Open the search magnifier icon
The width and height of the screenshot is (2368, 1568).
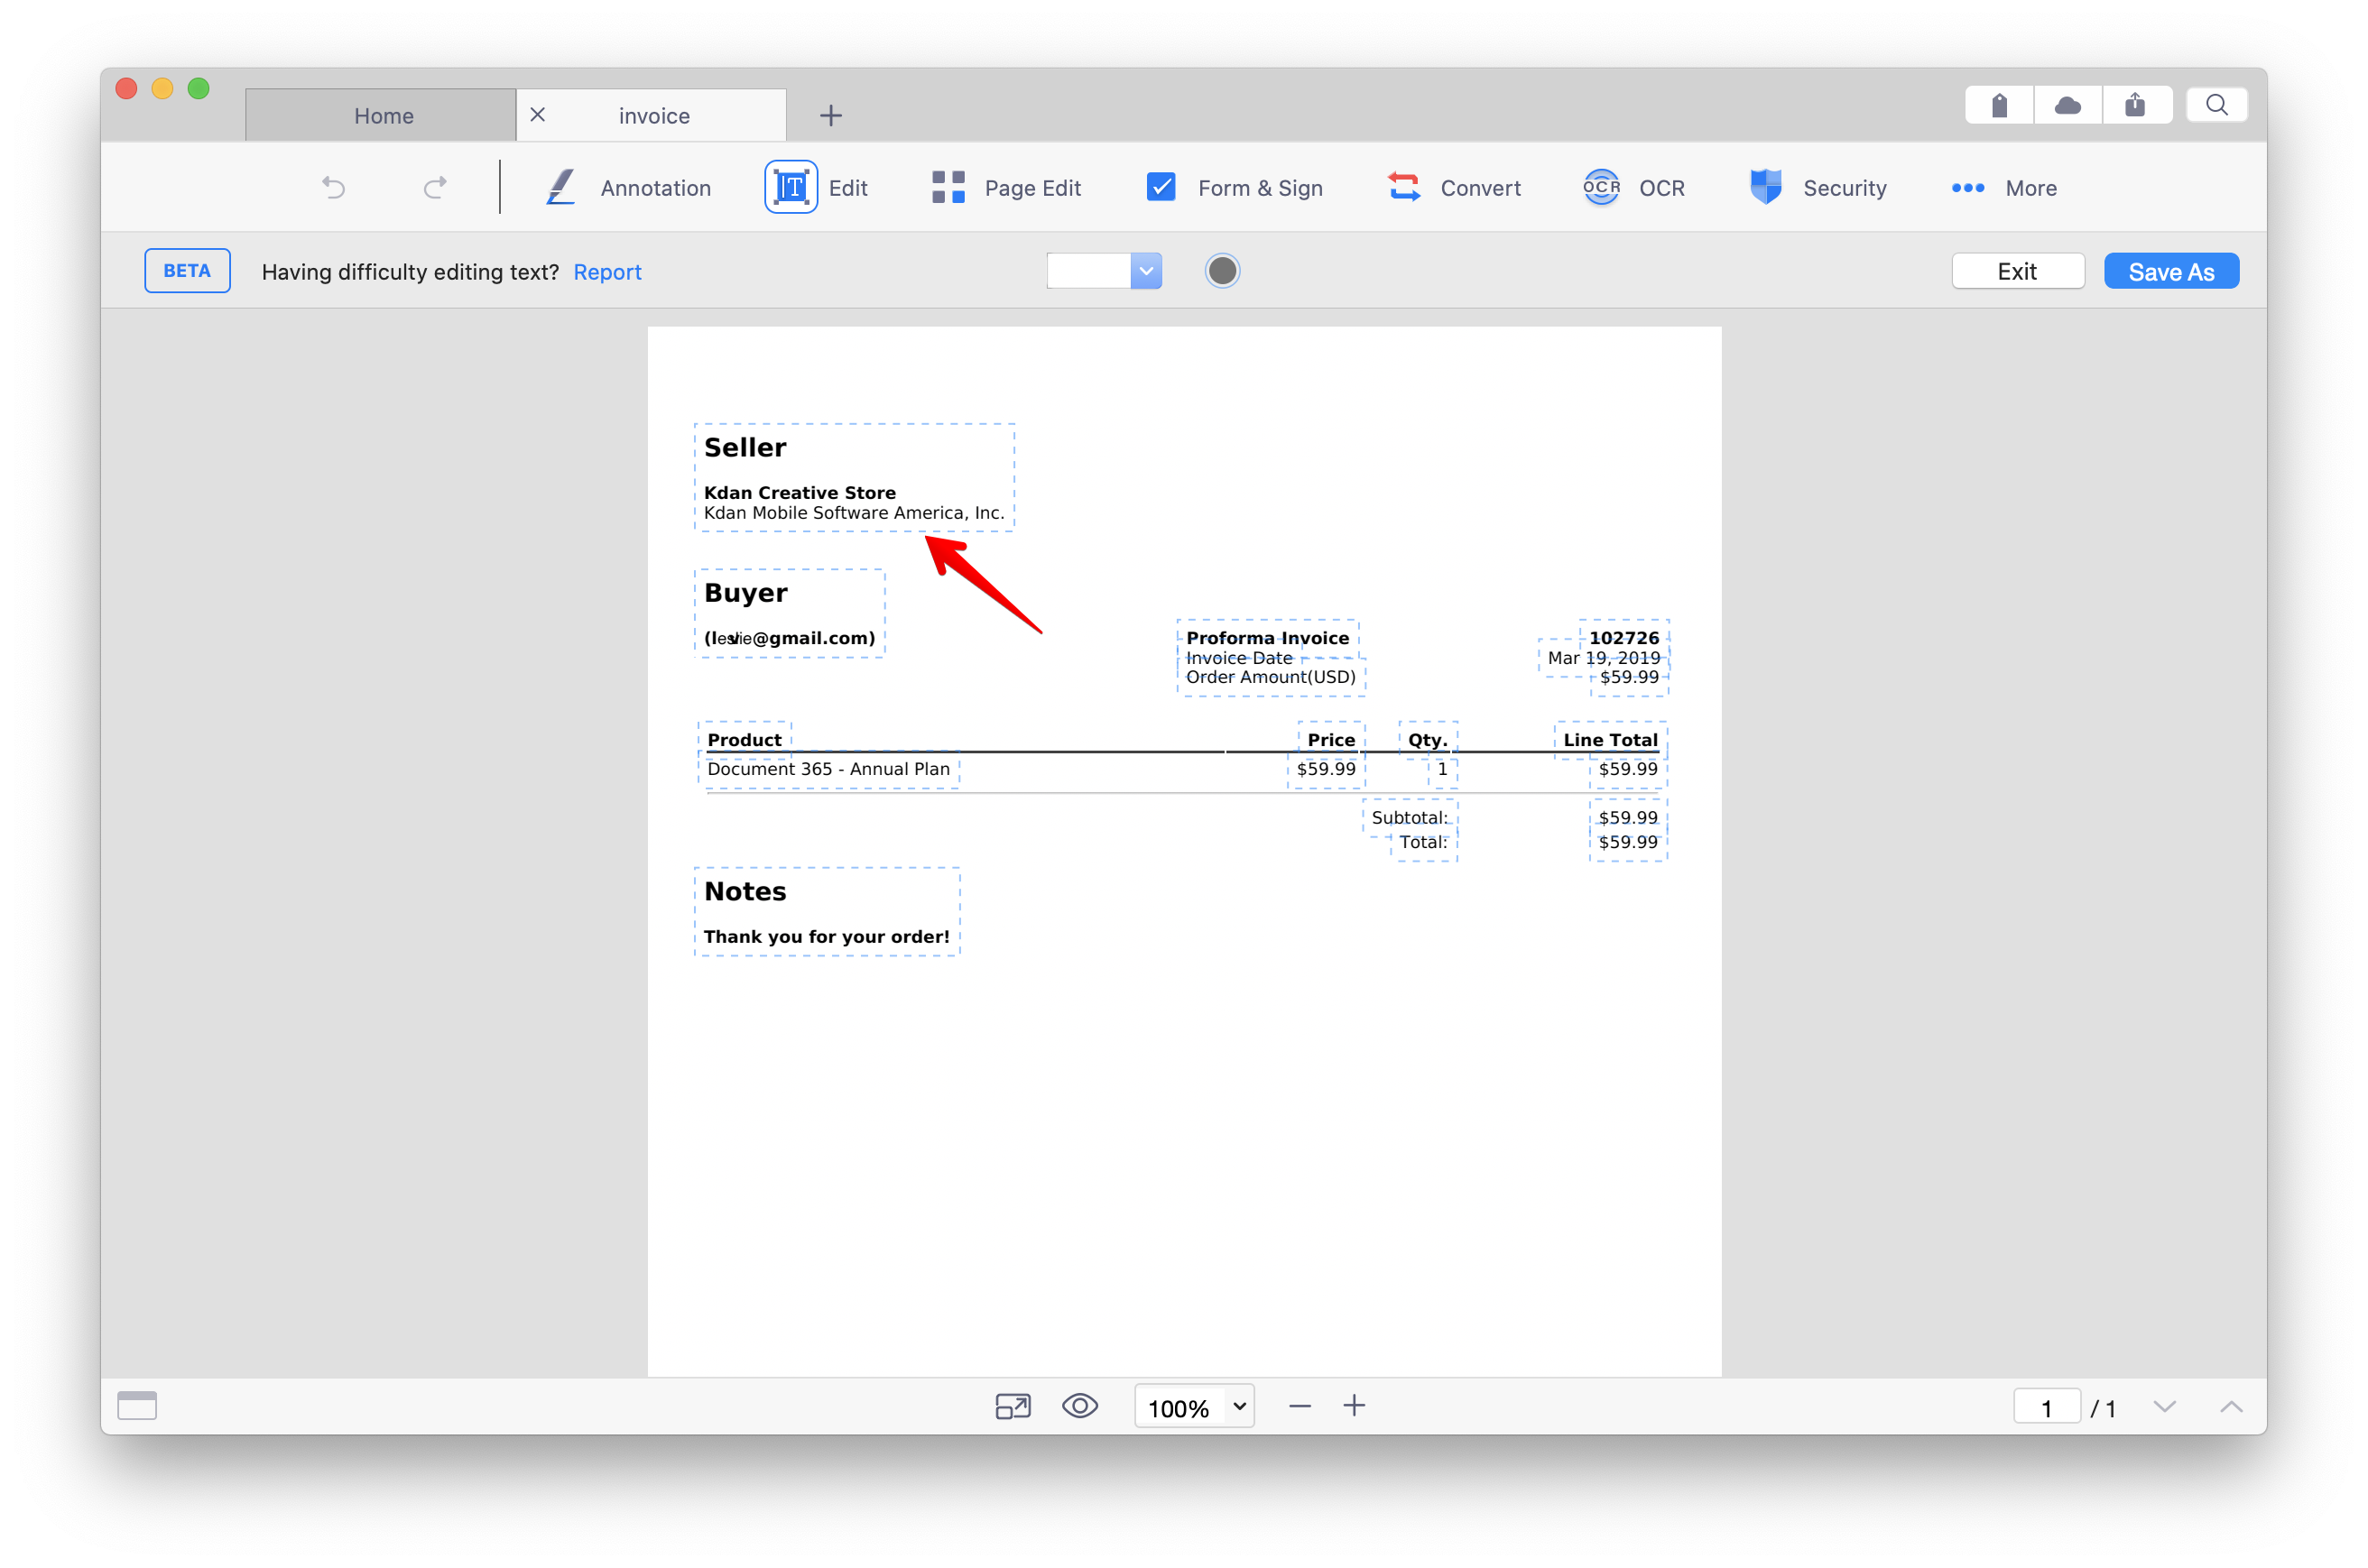[2216, 105]
